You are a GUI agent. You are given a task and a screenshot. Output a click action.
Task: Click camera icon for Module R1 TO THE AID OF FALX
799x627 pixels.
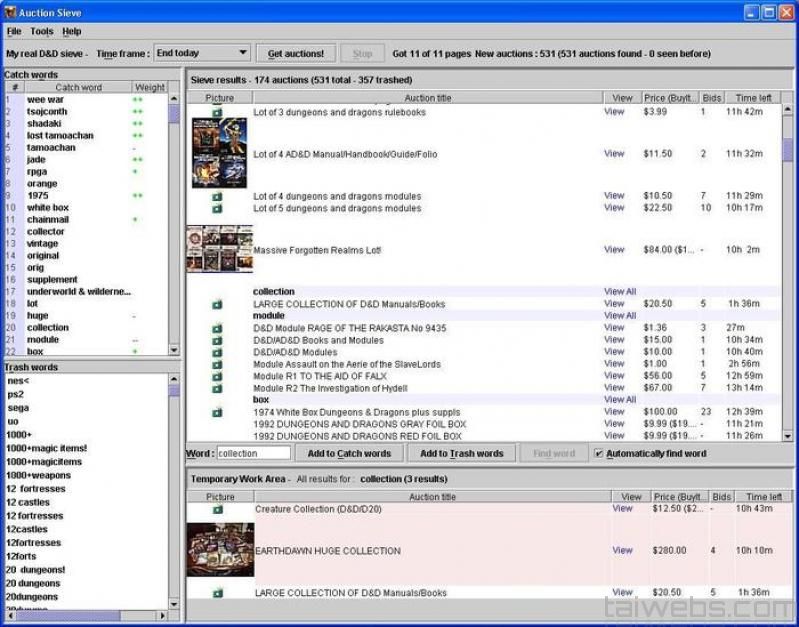point(217,376)
